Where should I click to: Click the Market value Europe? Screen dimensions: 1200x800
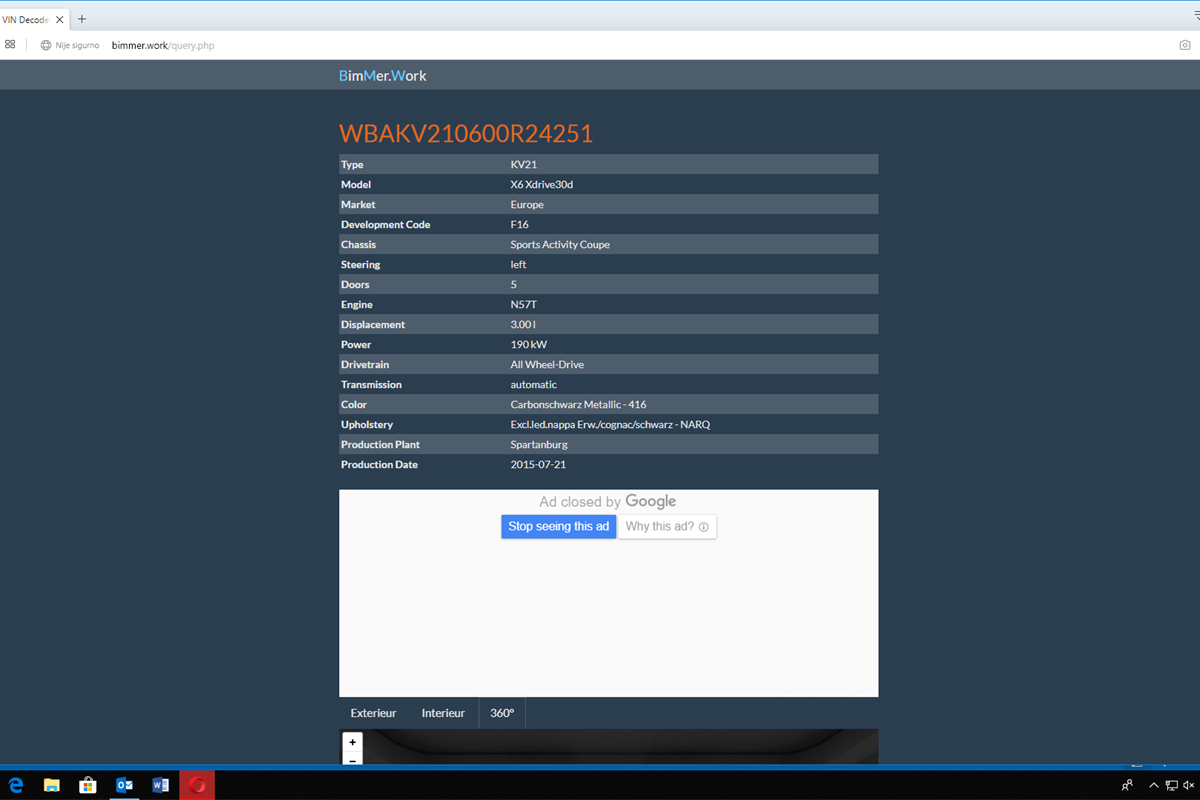tap(527, 205)
